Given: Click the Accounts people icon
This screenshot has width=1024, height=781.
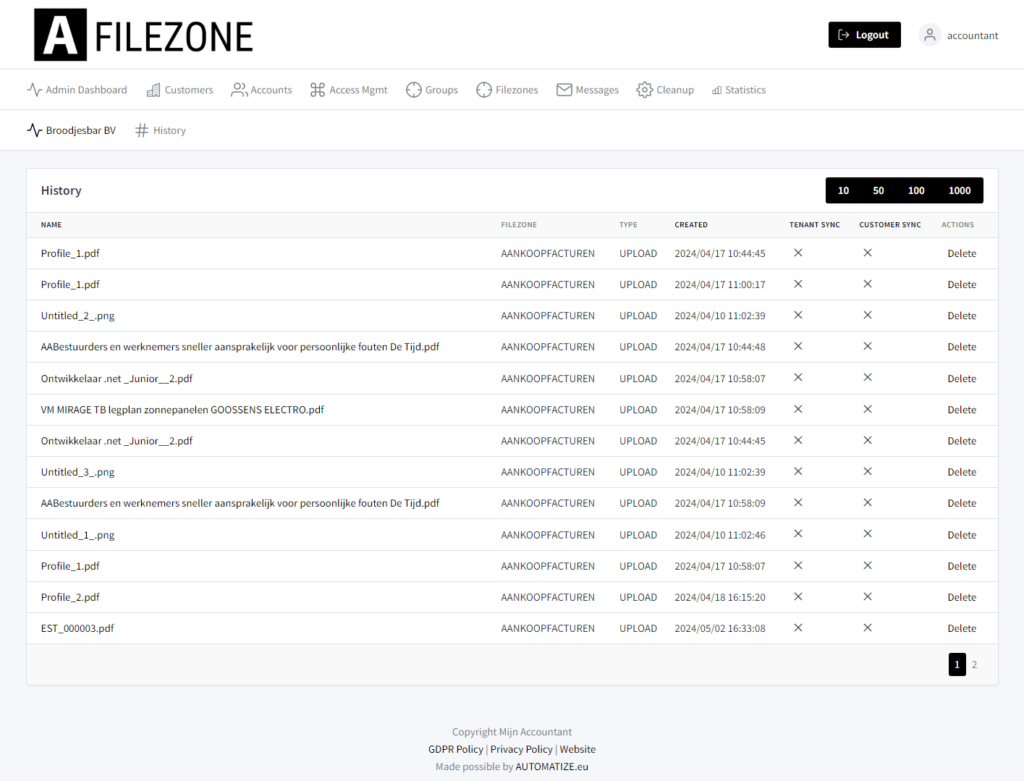Looking at the screenshot, I should pyautogui.click(x=239, y=89).
